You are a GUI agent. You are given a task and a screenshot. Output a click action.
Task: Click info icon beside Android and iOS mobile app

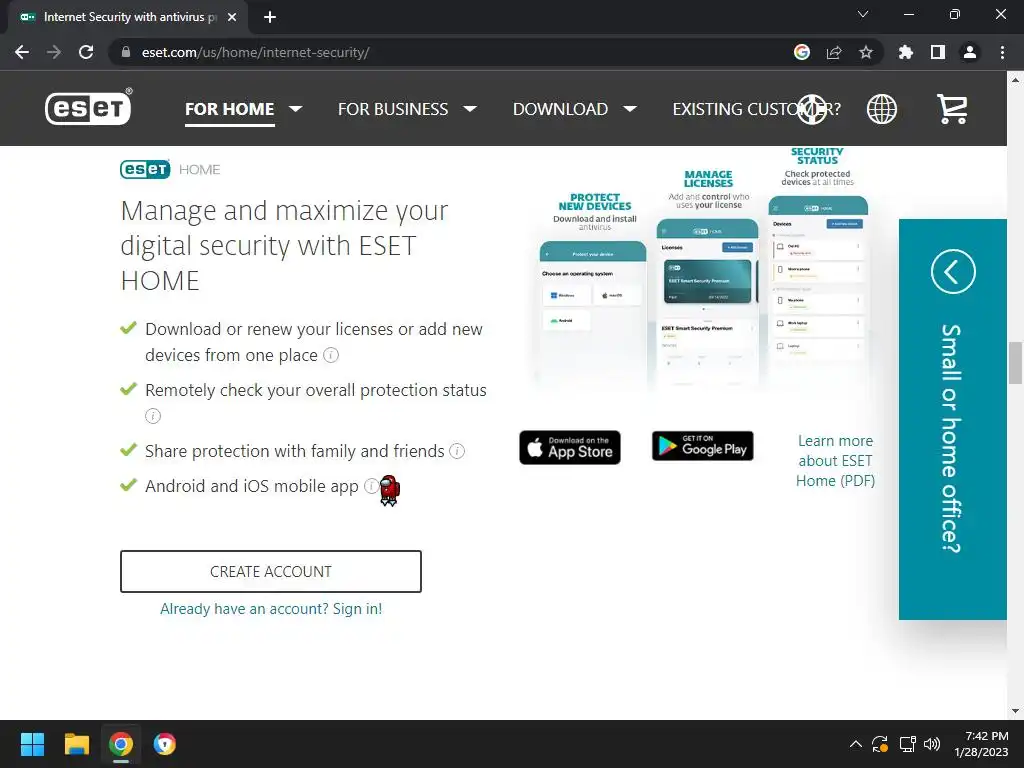point(370,486)
